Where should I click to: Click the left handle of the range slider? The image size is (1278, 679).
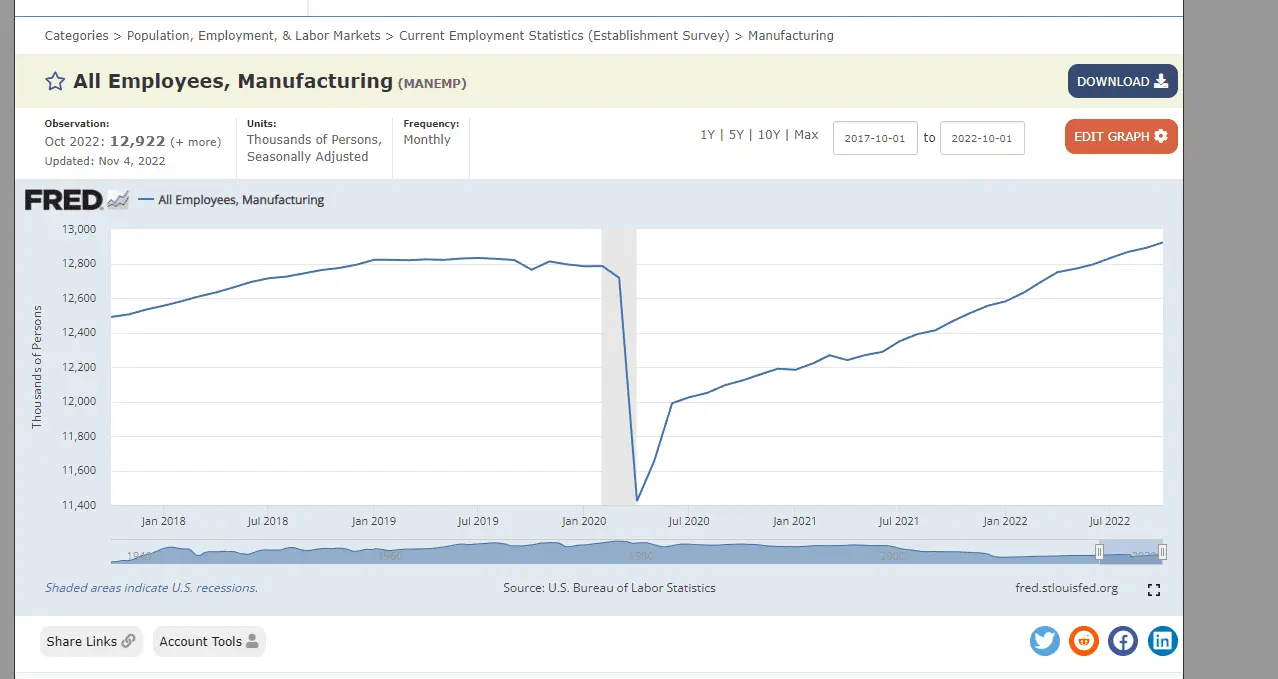pyautogui.click(x=1100, y=552)
